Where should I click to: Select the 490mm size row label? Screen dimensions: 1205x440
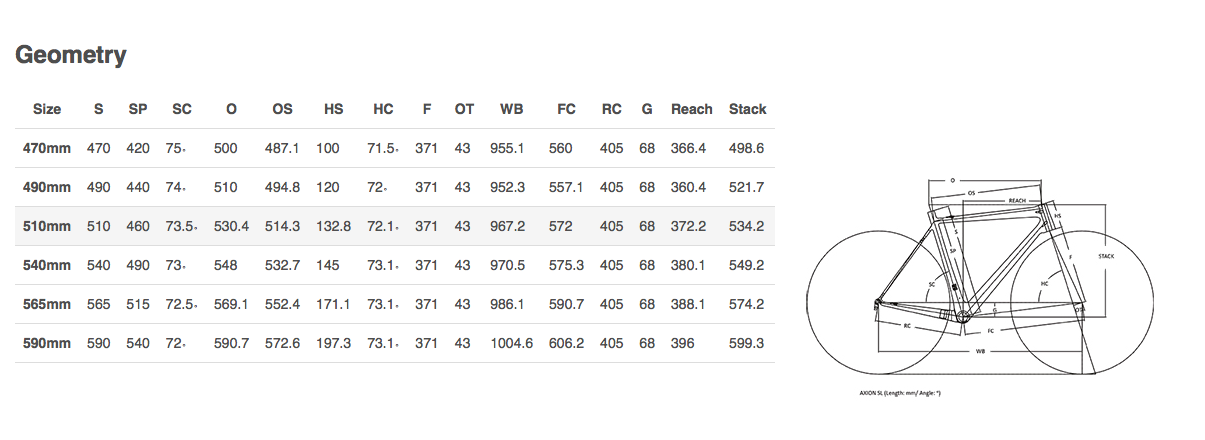coord(47,187)
